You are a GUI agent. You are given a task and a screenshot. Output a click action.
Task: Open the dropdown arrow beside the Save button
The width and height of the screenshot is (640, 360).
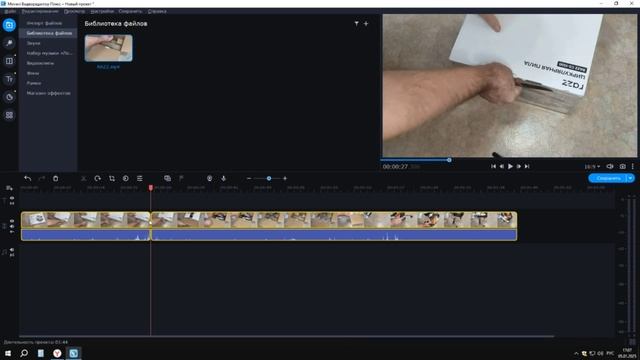631,178
